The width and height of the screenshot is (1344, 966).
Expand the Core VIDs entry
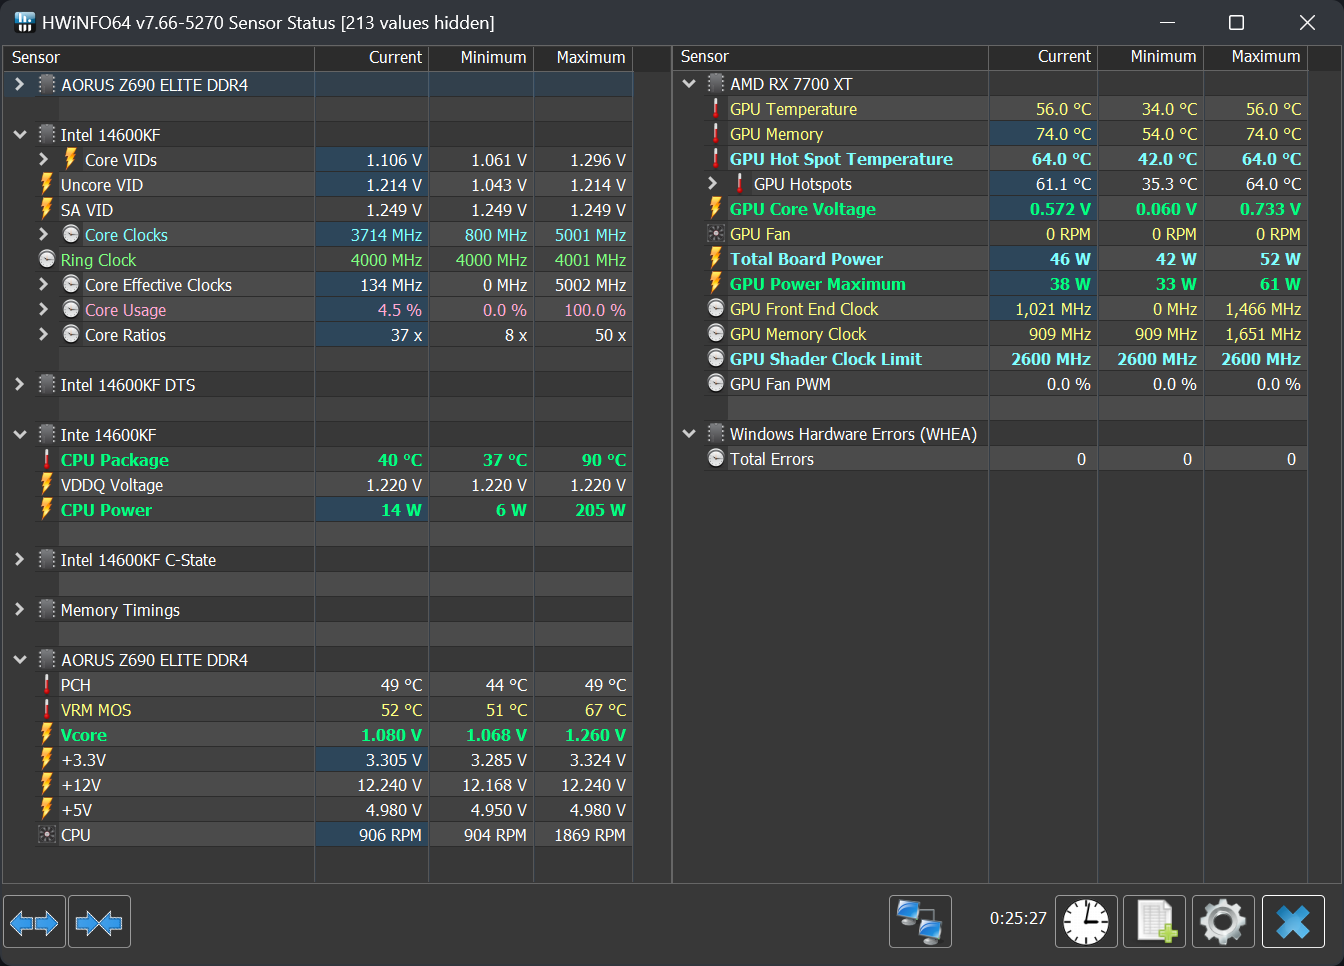coord(43,160)
